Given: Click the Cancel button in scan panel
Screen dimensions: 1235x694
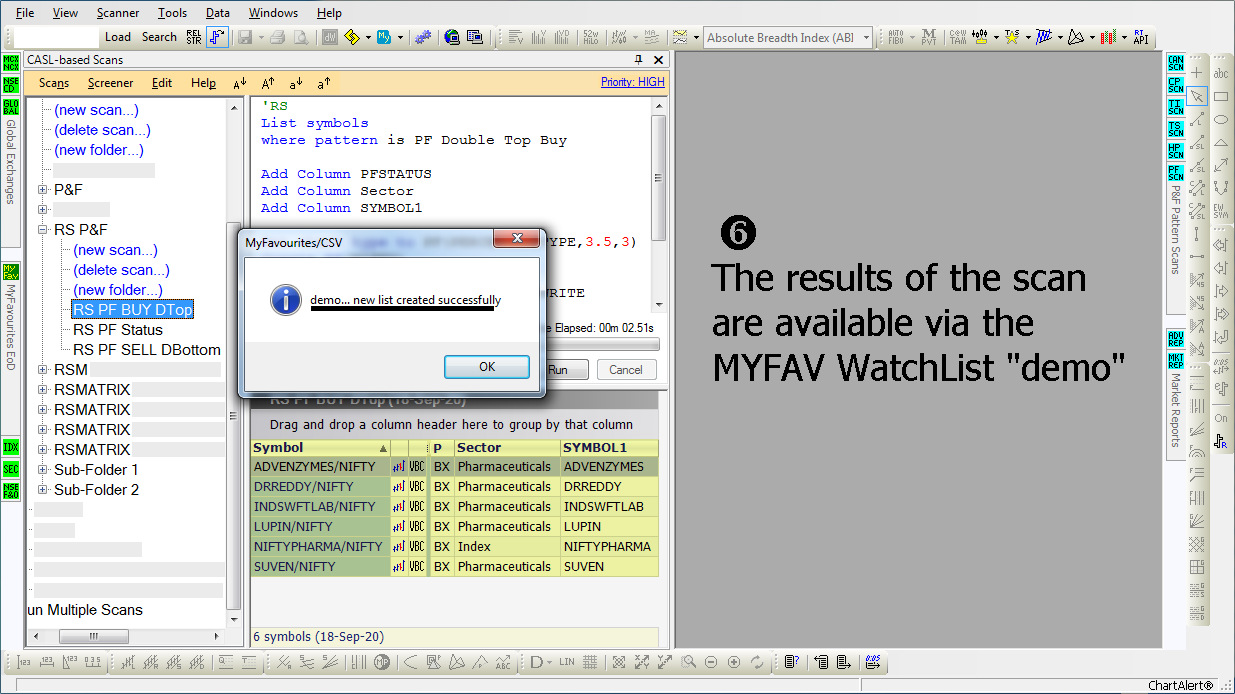Looking at the screenshot, I should 626,370.
